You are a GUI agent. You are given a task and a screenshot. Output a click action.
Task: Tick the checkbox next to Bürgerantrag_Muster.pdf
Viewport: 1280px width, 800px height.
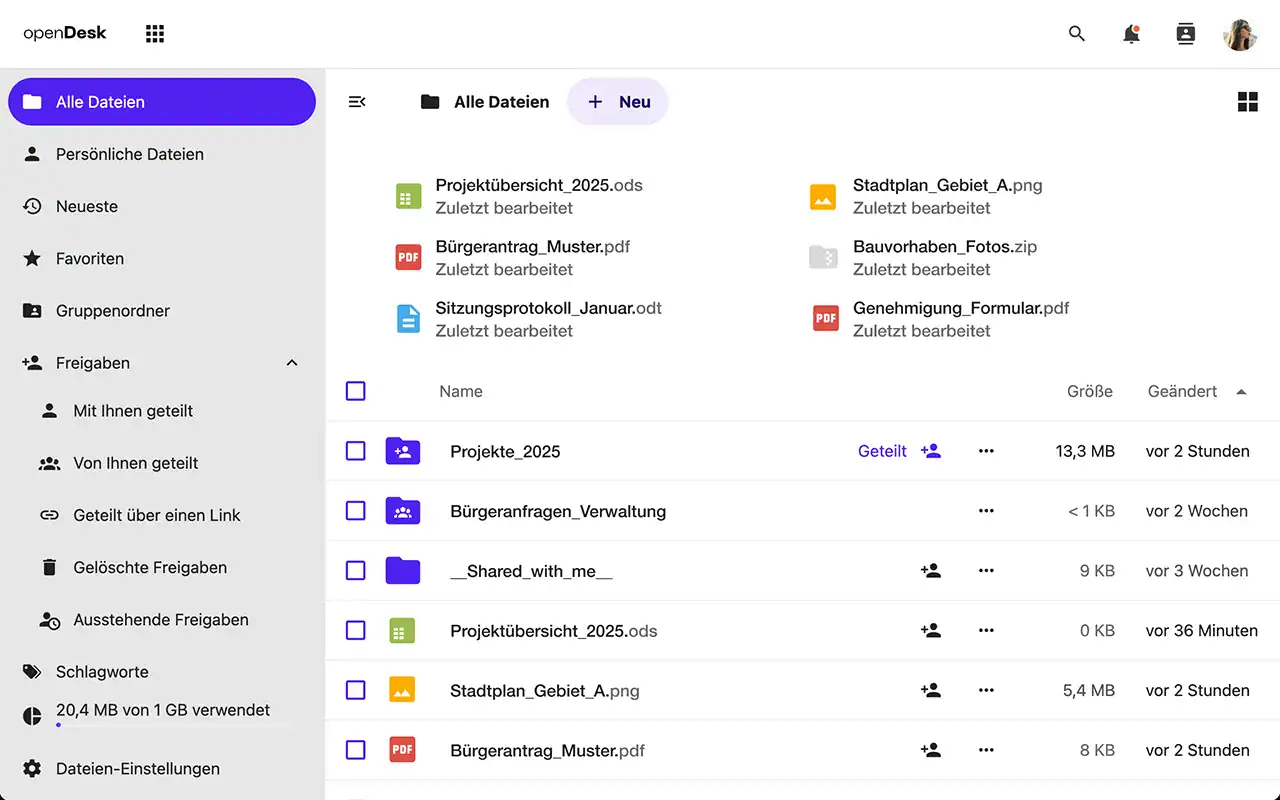click(x=355, y=750)
